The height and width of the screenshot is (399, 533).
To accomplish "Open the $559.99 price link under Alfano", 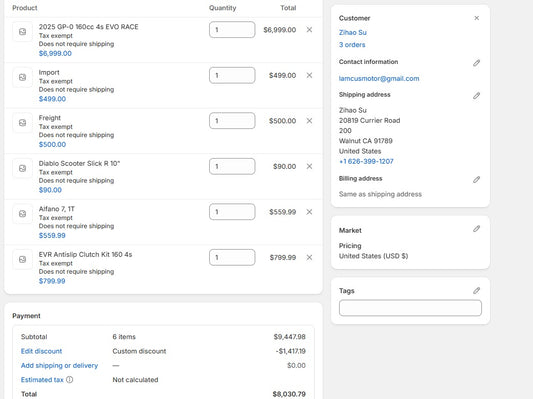I will pos(52,236).
